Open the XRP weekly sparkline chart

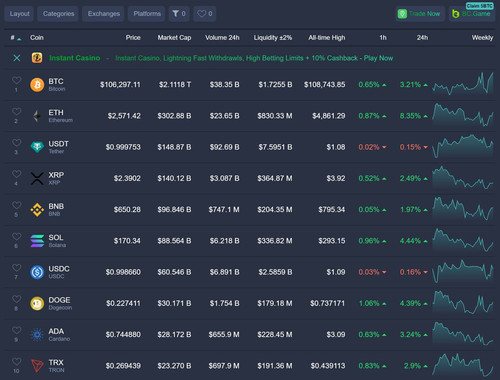coord(463,177)
